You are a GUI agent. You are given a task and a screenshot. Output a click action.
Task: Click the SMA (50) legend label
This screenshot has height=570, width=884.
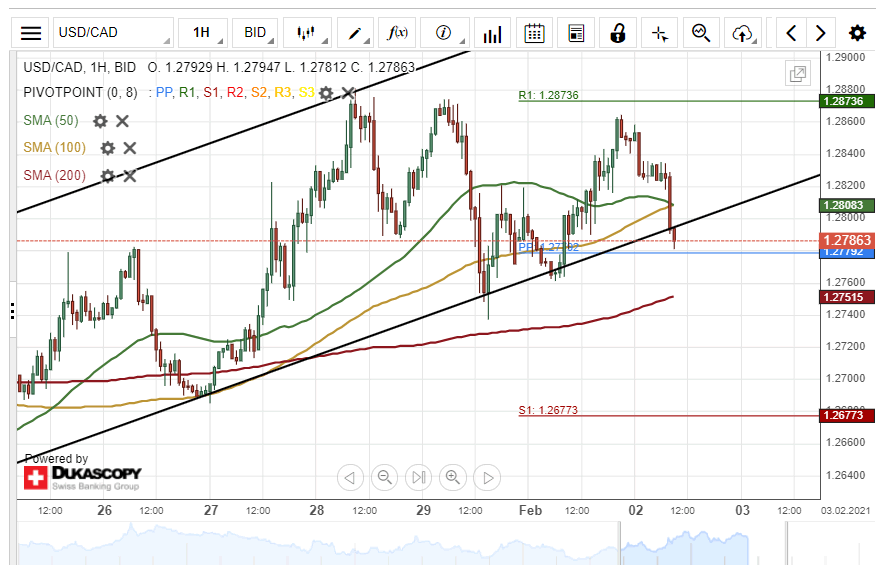pos(51,121)
